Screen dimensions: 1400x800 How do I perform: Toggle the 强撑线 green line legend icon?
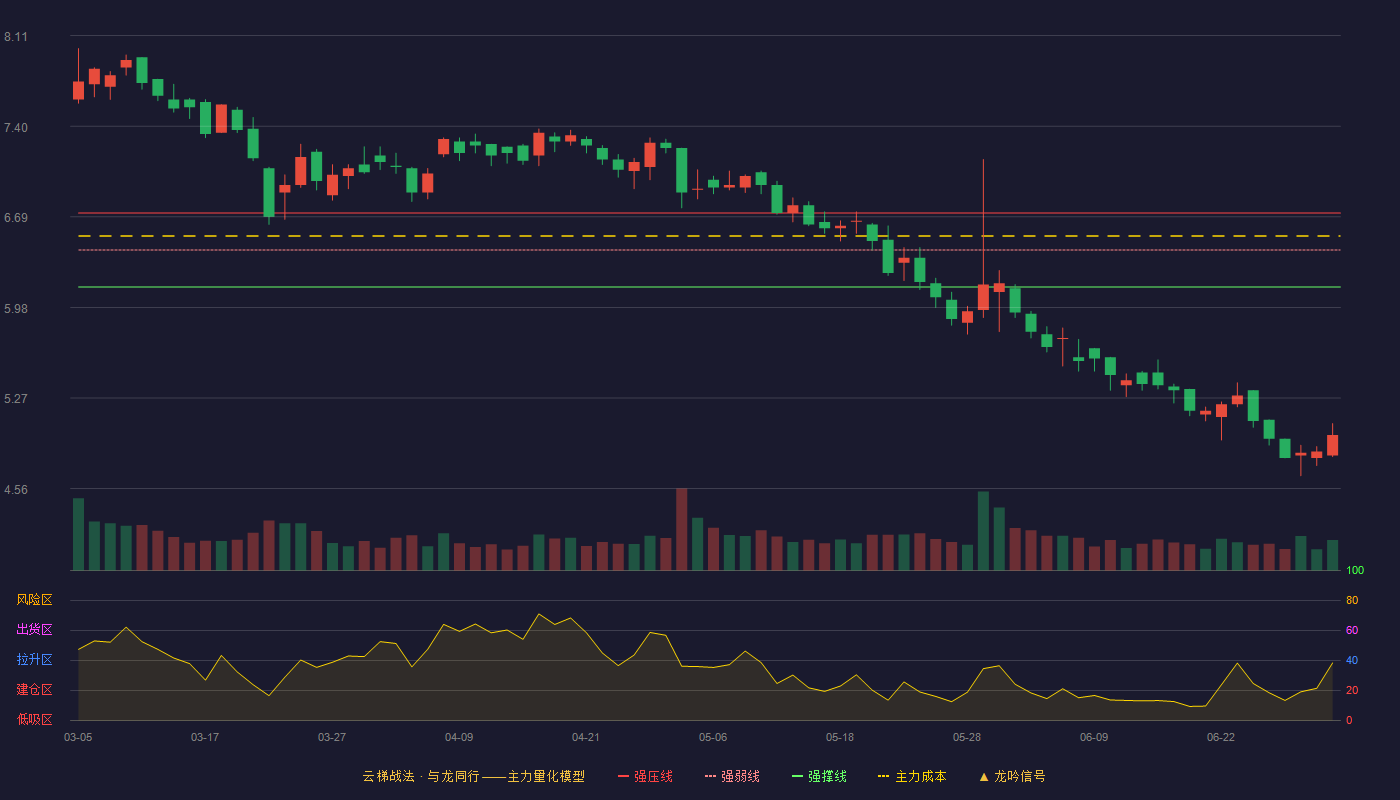797,776
